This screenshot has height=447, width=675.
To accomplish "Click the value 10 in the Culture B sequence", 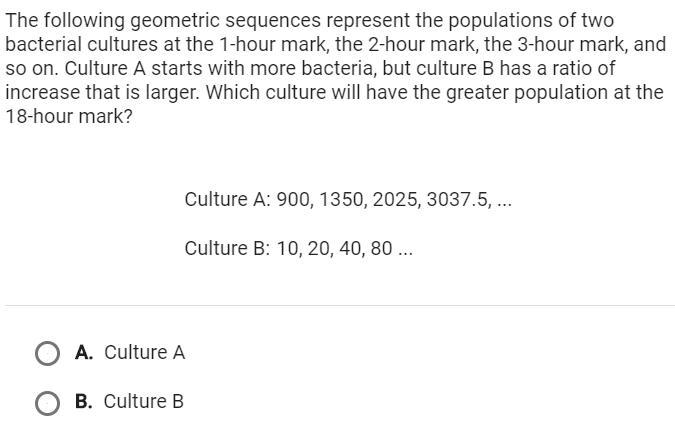I will [286, 249].
